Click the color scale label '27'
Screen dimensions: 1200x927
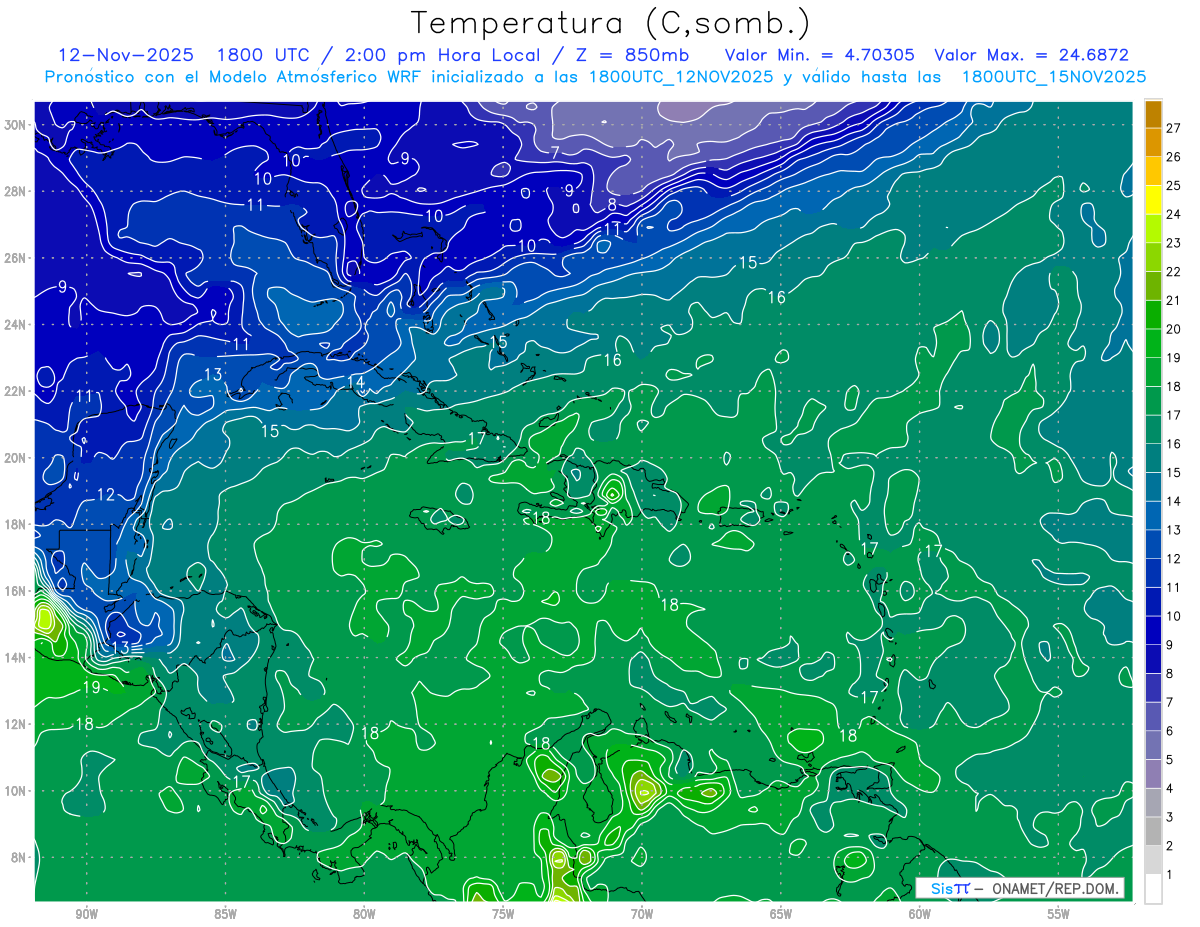pos(1174,128)
